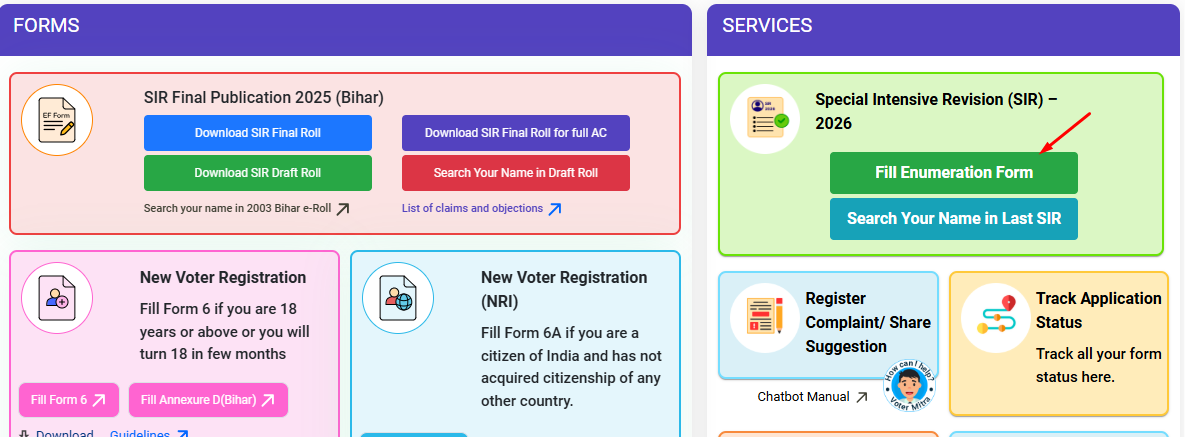Click the SIR 2026 checklist icon

click(765, 118)
